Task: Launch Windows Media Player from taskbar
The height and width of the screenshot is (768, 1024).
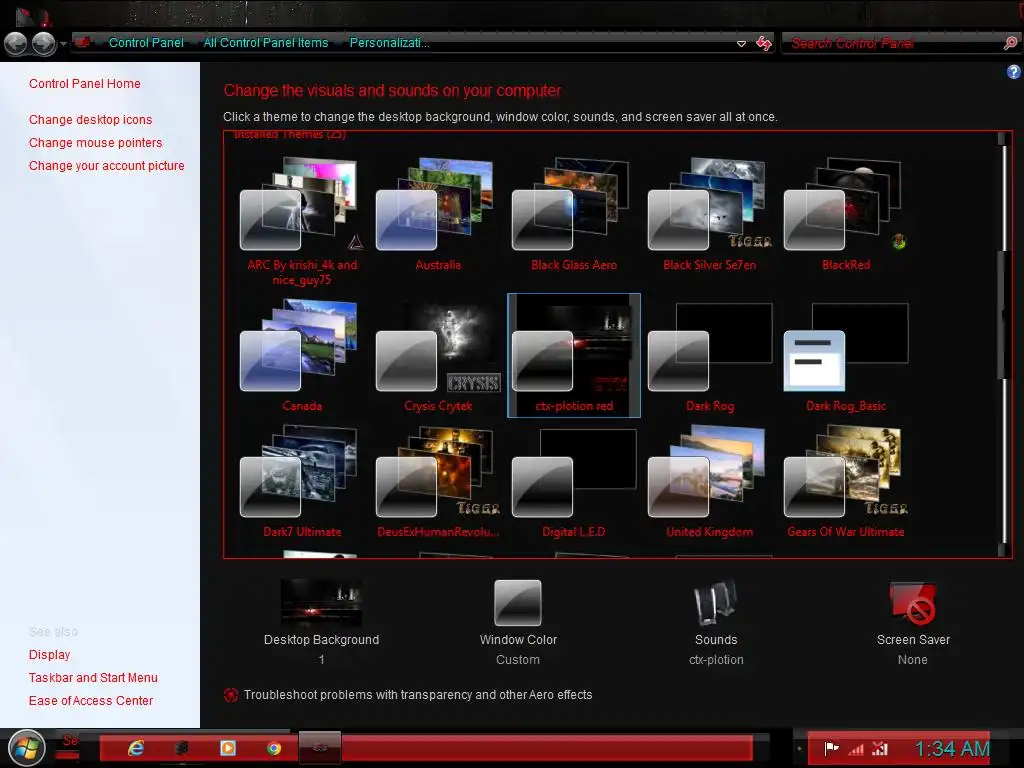Action: 228,748
